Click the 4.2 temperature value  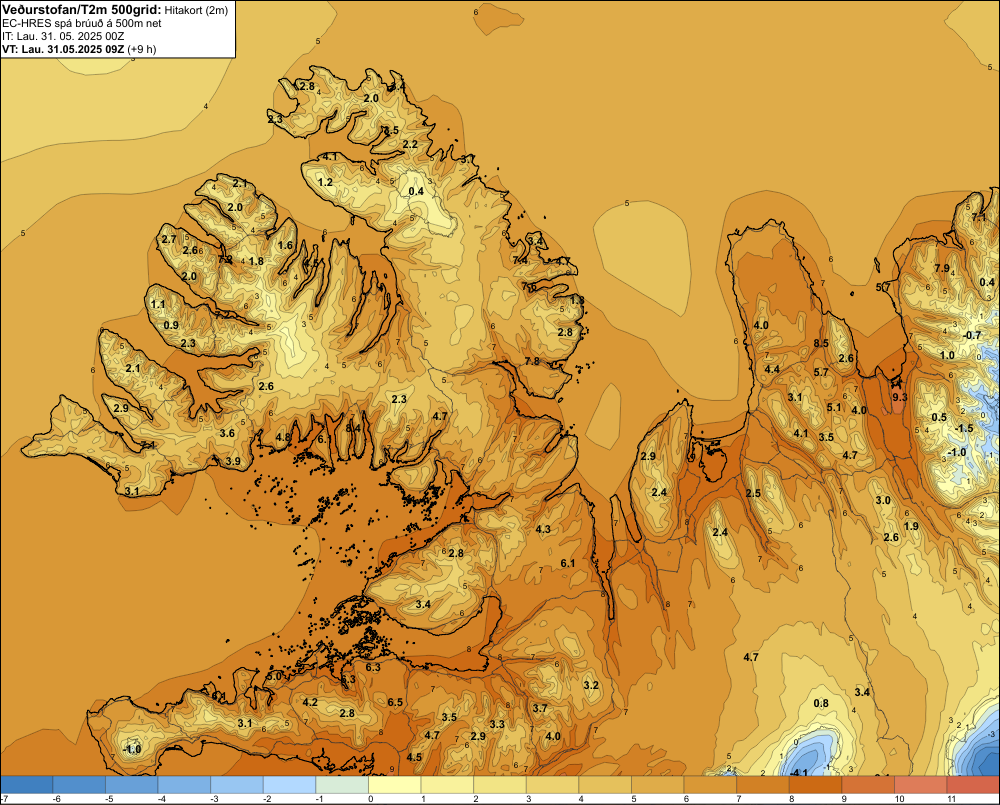(310, 702)
